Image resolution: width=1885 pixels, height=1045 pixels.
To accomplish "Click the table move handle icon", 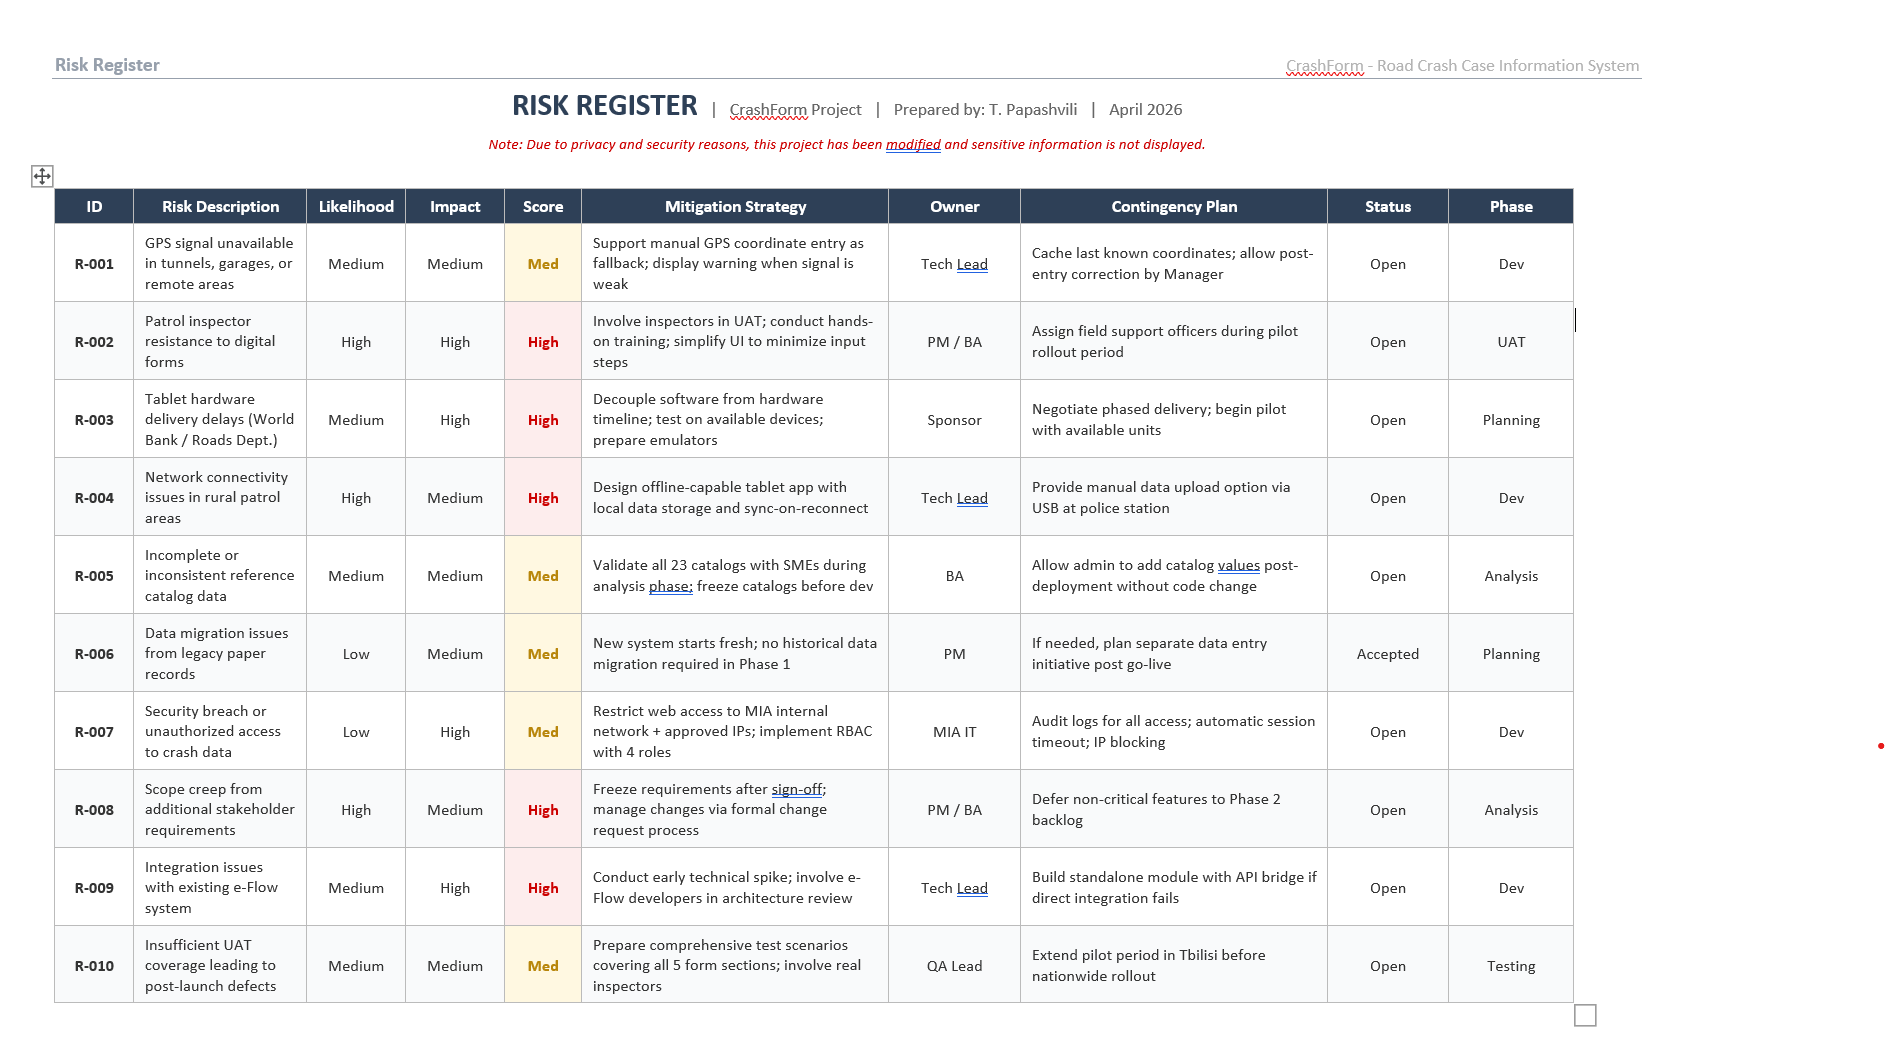I will pyautogui.click(x=42, y=177).
